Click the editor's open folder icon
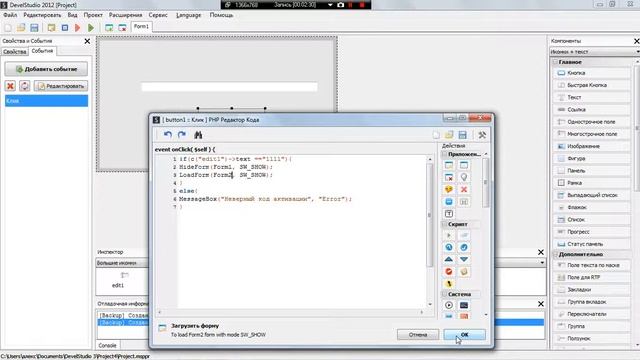This screenshot has height=360, width=640. (x=449, y=135)
